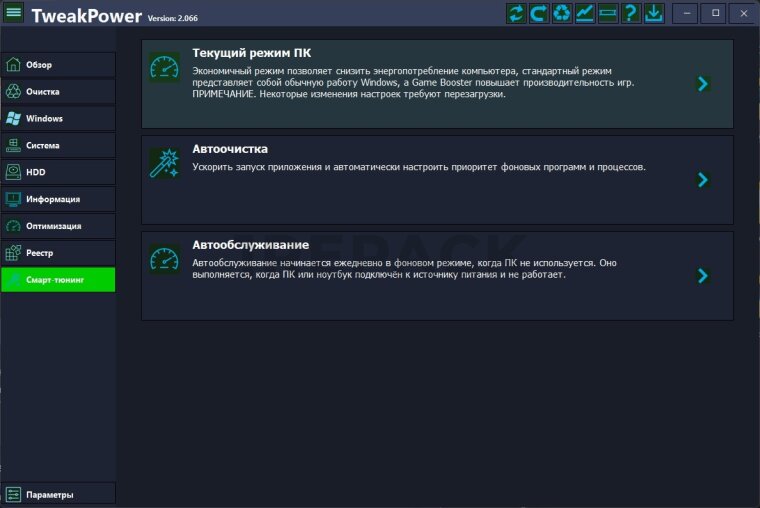Open help via the question mark icon
The height and width of the screenshot is (508, 760).
point(631,13)
